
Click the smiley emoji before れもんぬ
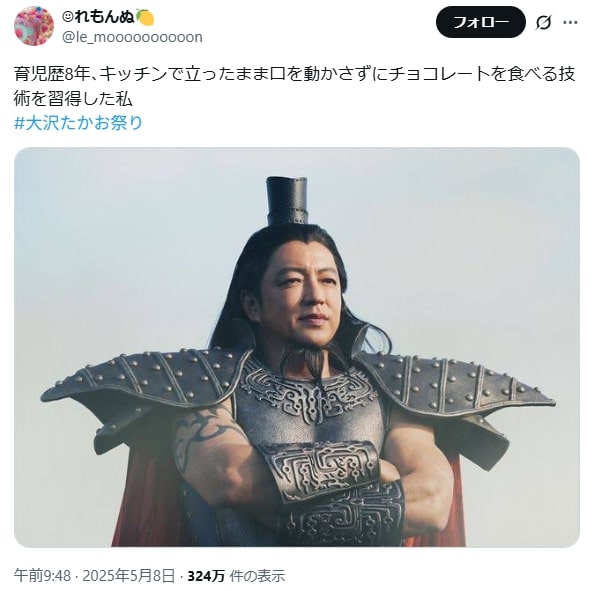click(x=68, y=17)
